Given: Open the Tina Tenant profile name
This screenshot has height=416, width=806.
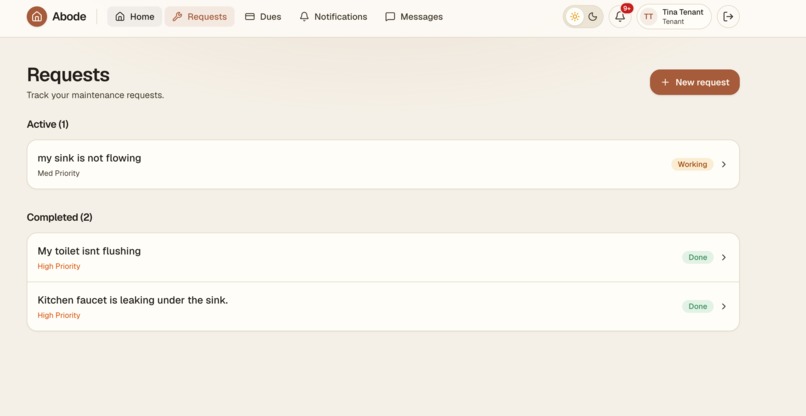Looking at the screenshot, I should click(x=683, y=12).
